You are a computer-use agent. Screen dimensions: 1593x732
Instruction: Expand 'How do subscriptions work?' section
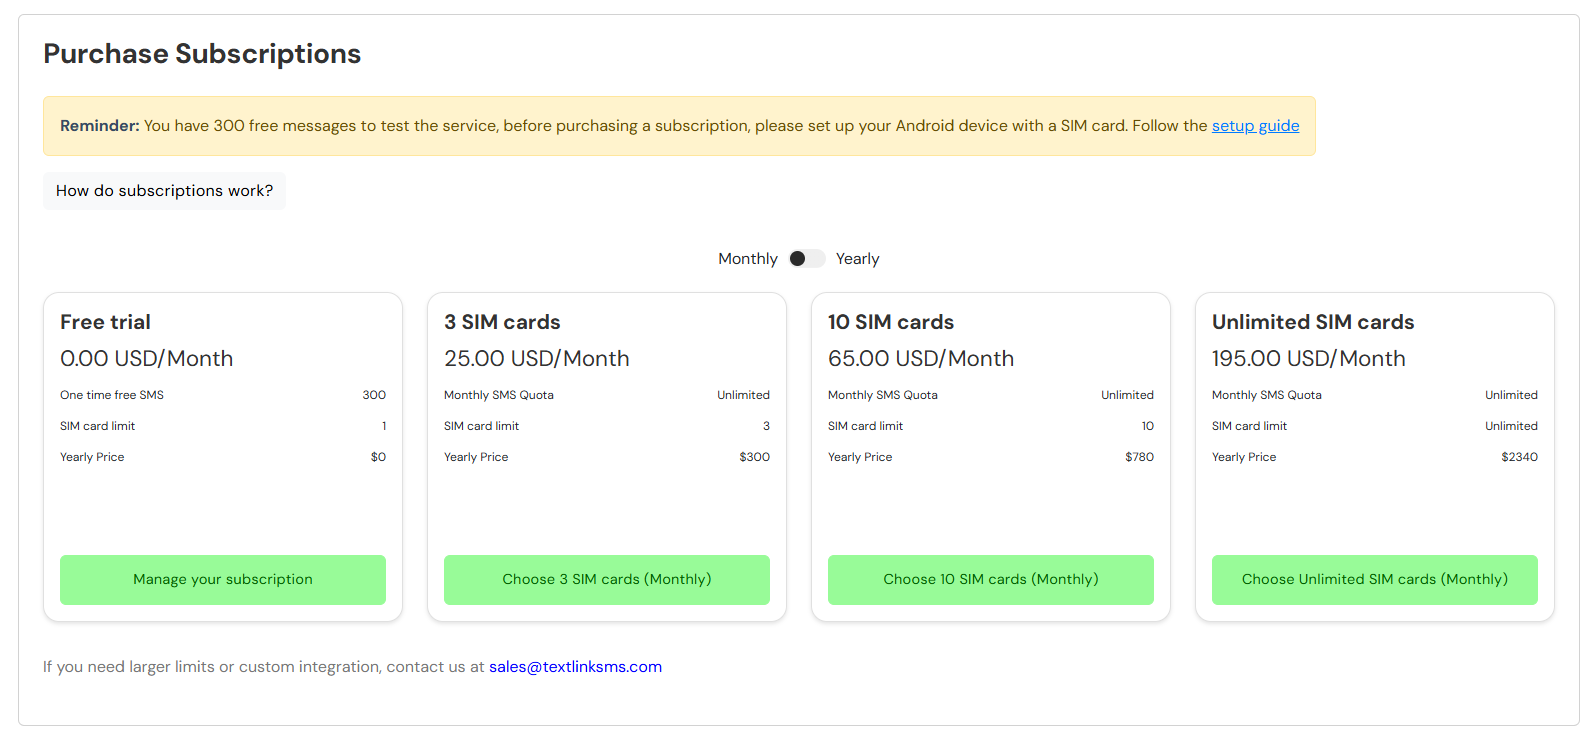tap(164, 191)
